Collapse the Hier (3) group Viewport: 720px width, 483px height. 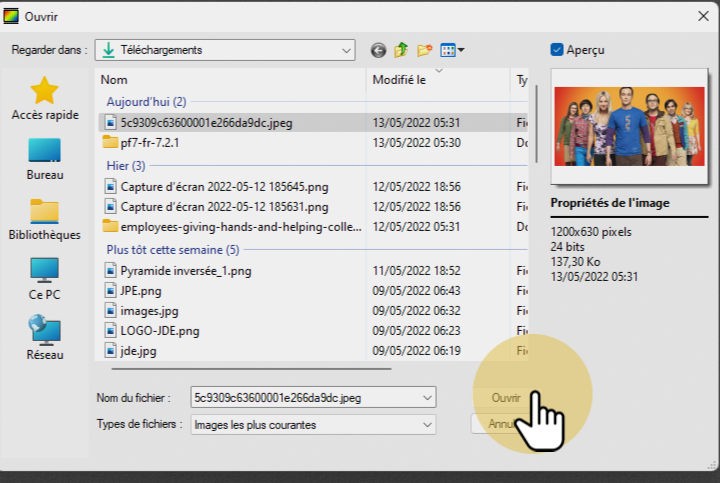[126, 165]
